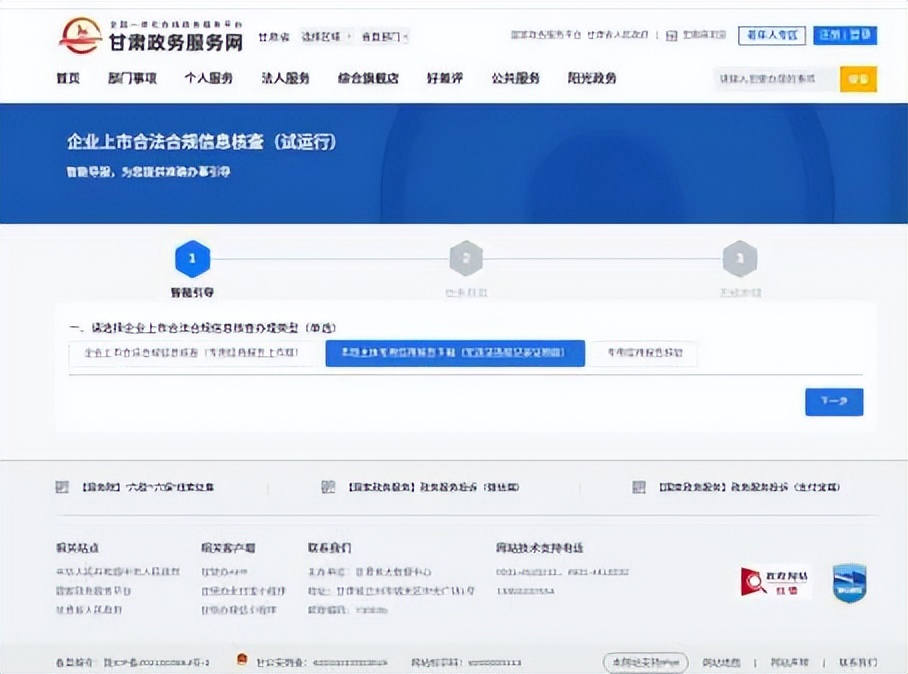Click the 老年人专区 button
The width and height of the screenshot is (908, 674).
tap(771, 36)
